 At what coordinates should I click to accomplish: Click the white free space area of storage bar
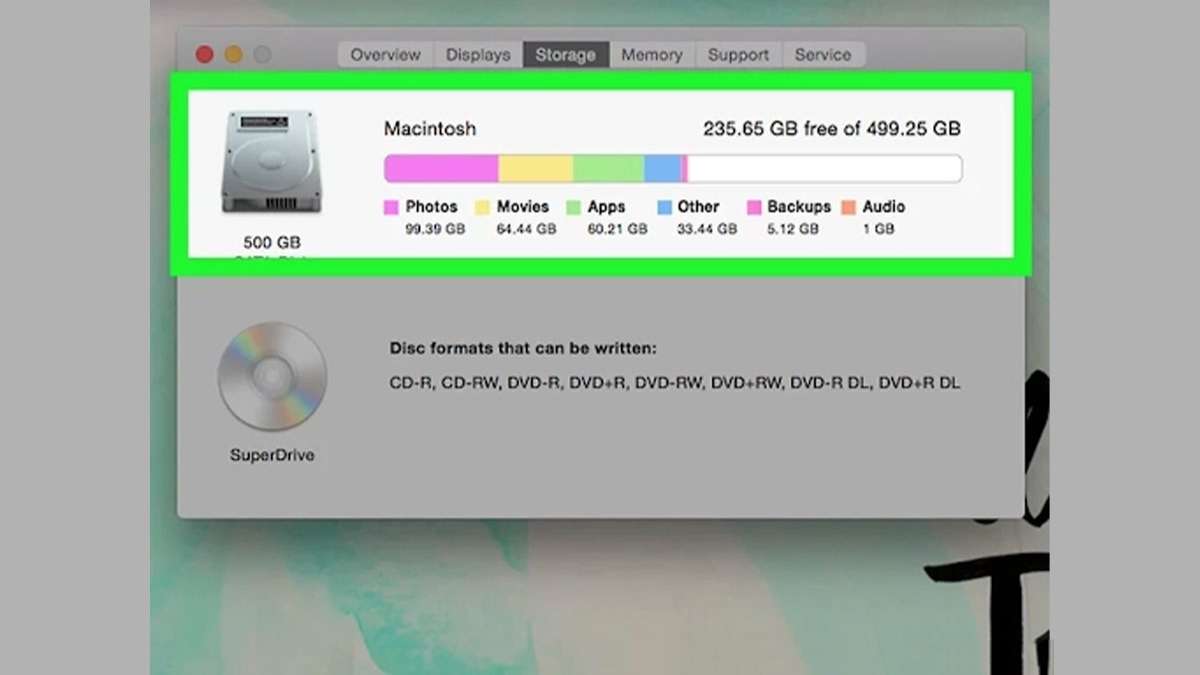click(x=824, y=168)
